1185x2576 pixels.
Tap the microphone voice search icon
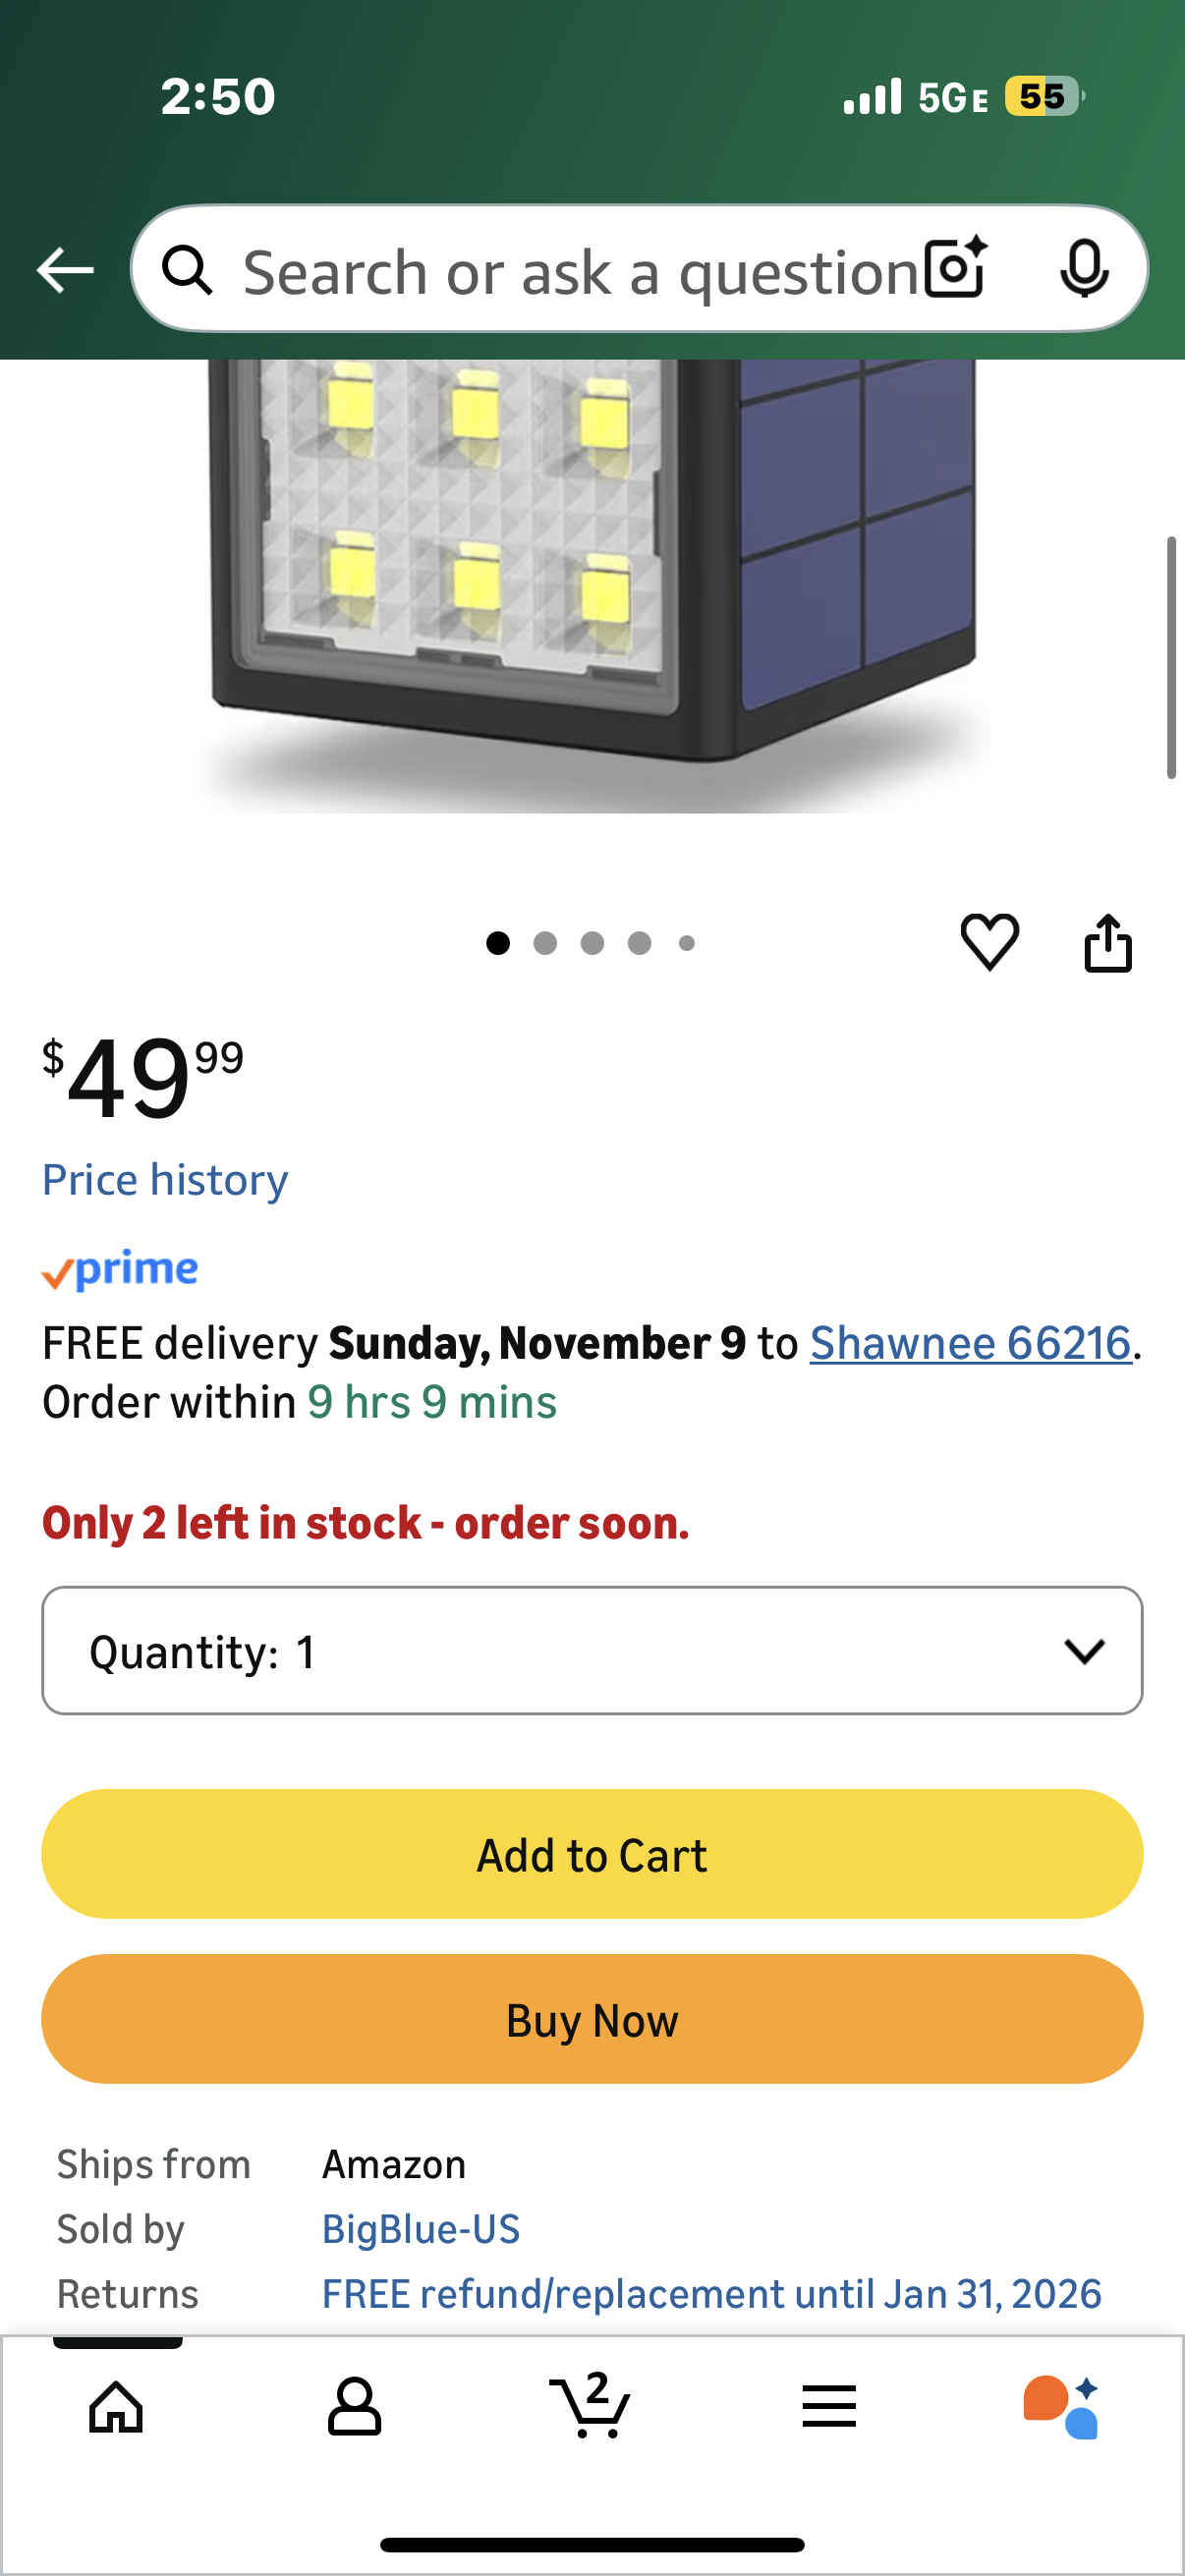[x=1083, y=269]
